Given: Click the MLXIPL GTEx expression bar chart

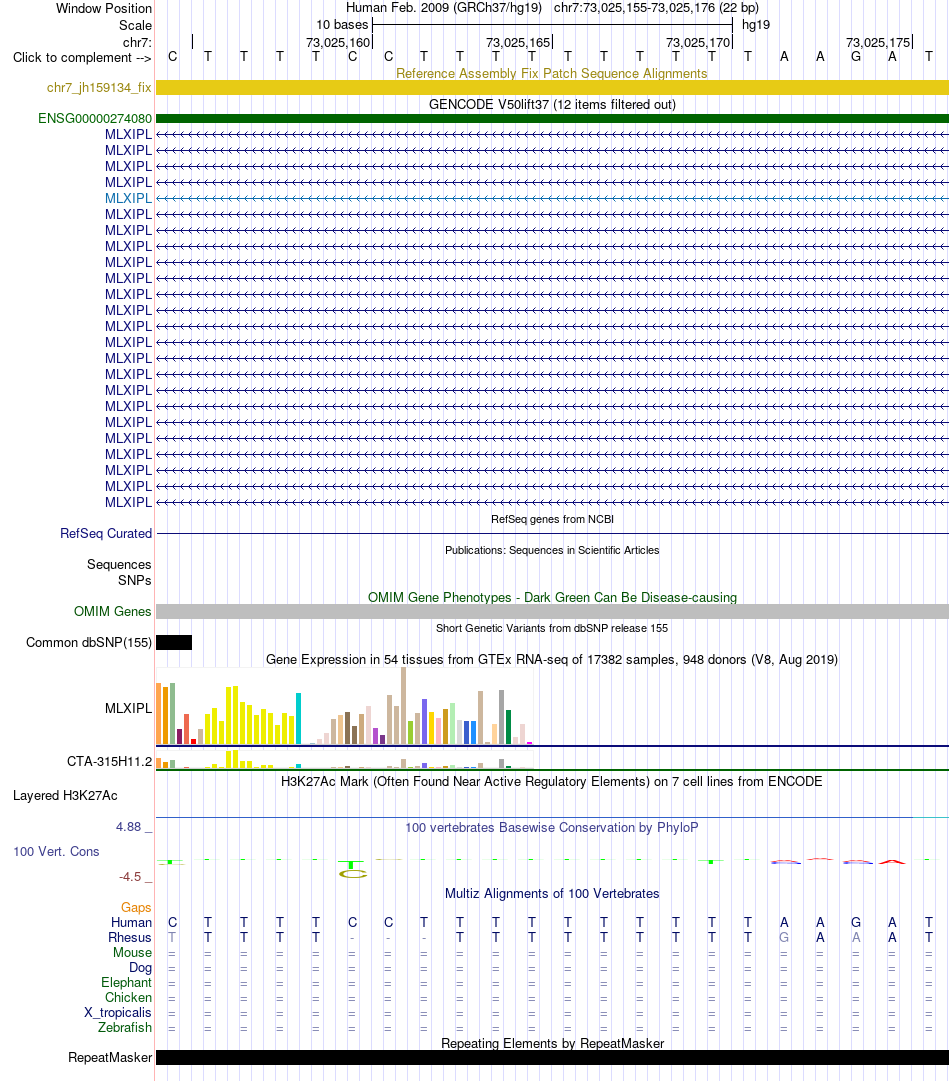Looking at the screenshot, I should [345, 706].
